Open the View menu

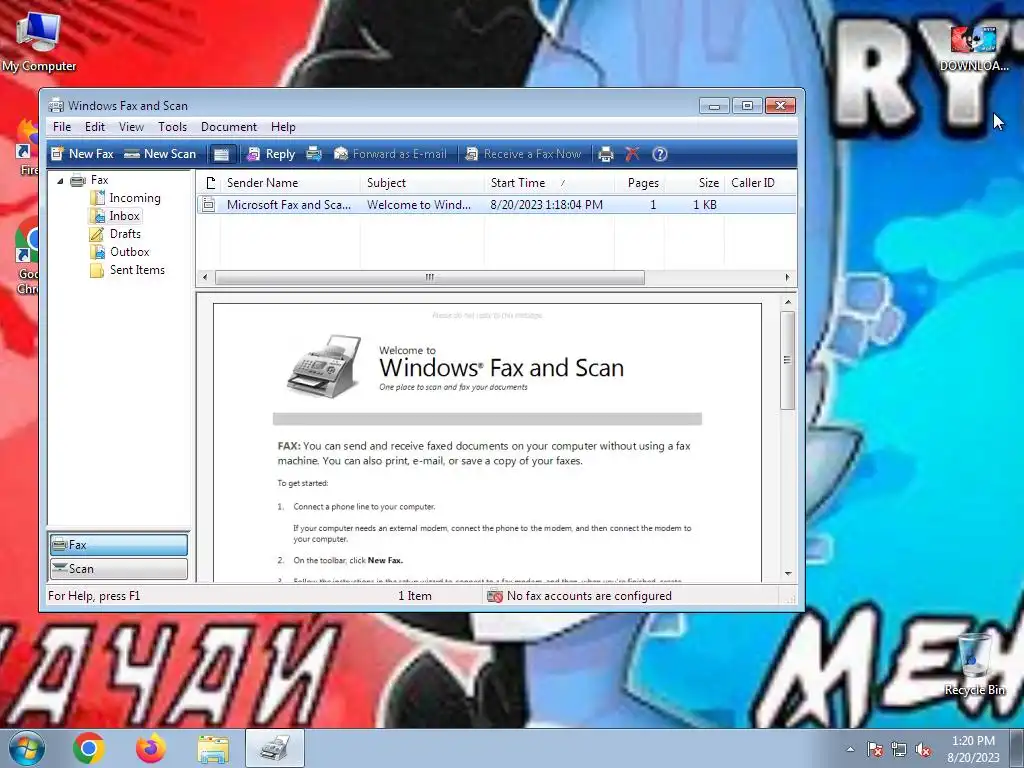(x=131, y=127)
